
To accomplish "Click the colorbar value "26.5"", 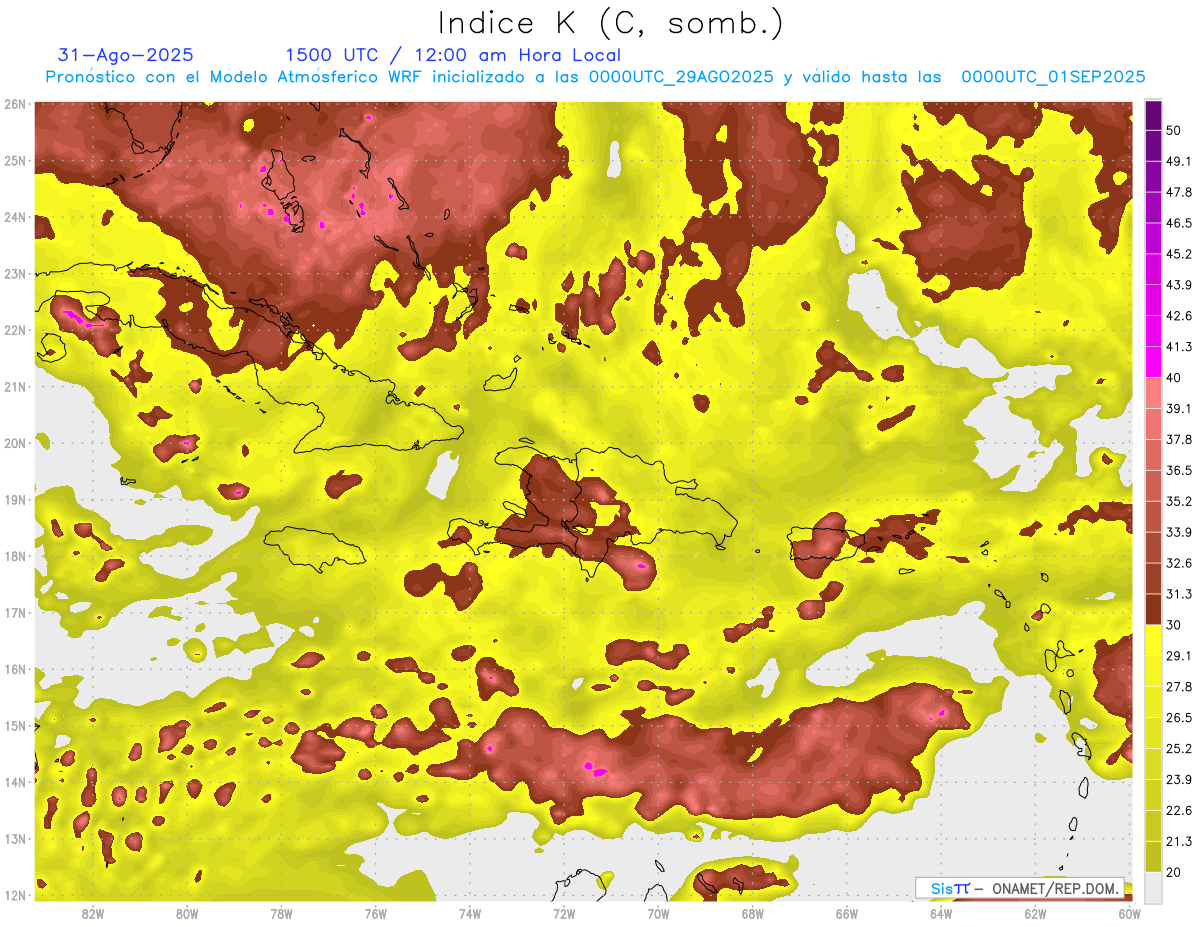I will (1179, 717).
